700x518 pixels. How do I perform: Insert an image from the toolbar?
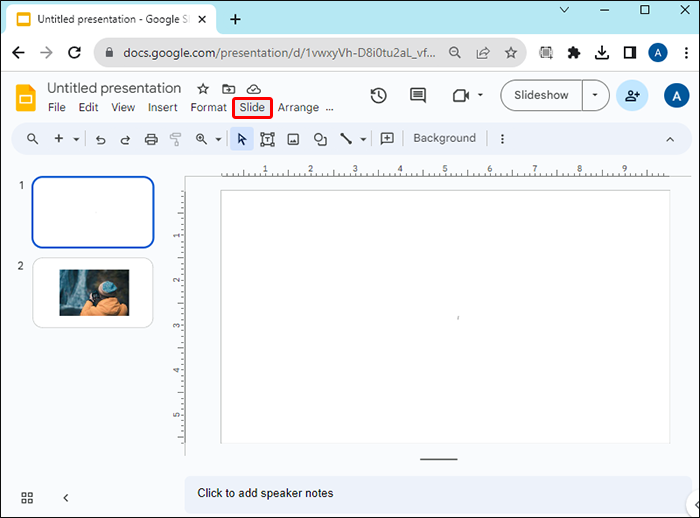coord(293,139)
